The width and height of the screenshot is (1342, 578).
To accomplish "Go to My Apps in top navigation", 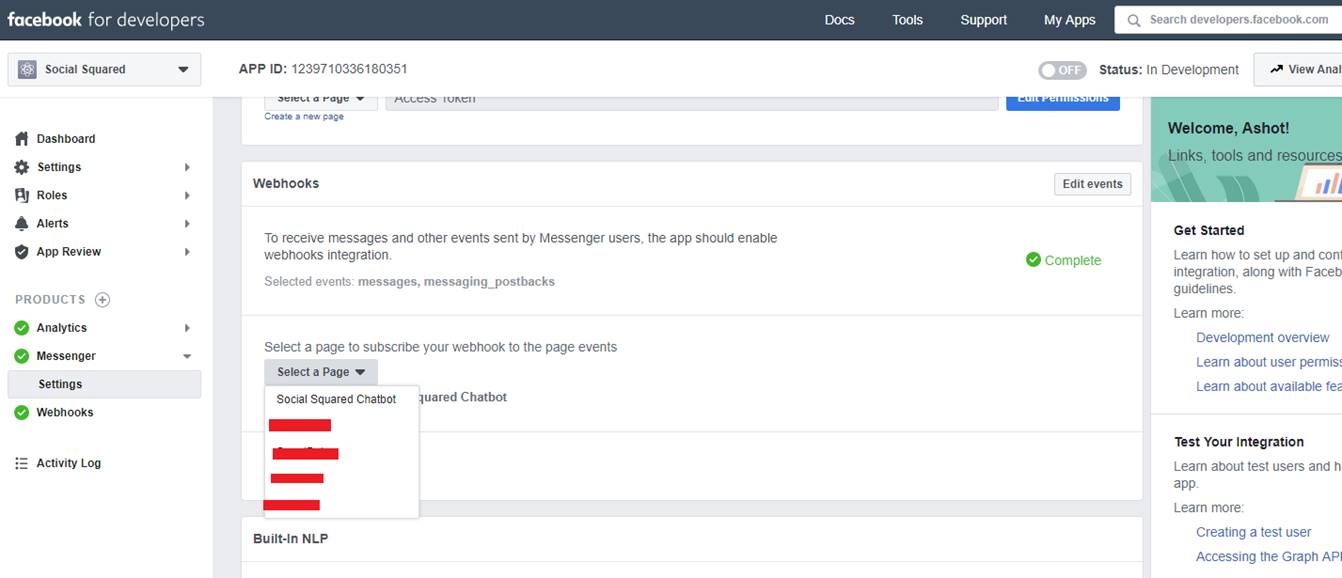I will click(x=1069, y=20).
